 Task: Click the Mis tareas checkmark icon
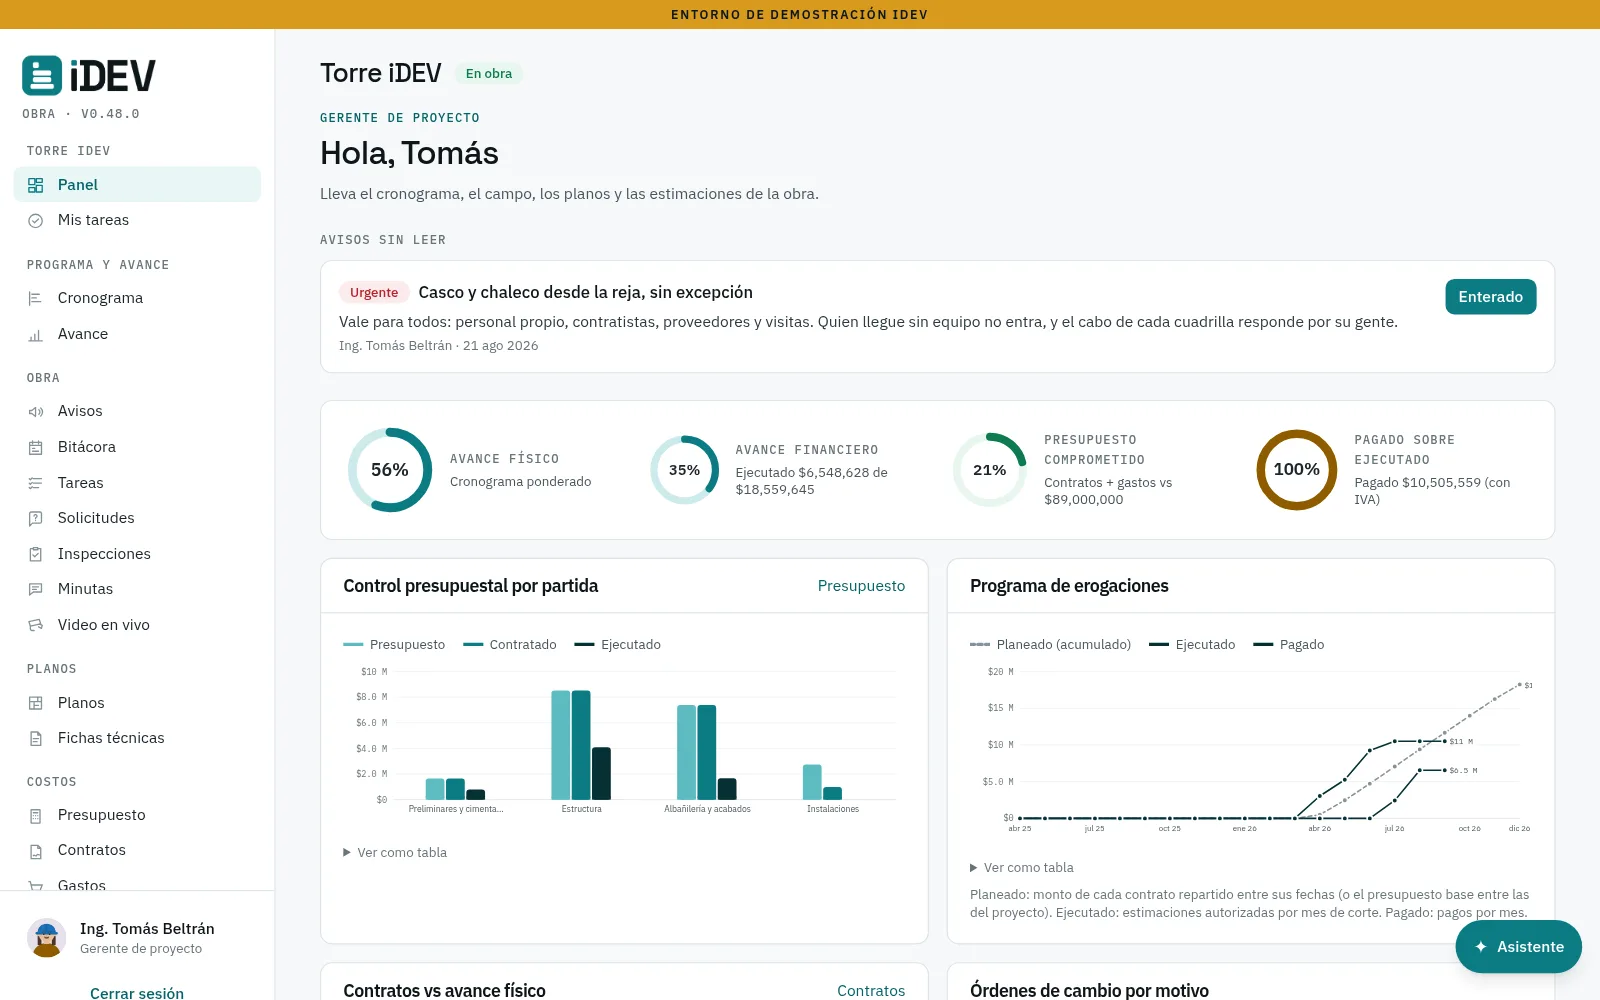coord(36,220)
